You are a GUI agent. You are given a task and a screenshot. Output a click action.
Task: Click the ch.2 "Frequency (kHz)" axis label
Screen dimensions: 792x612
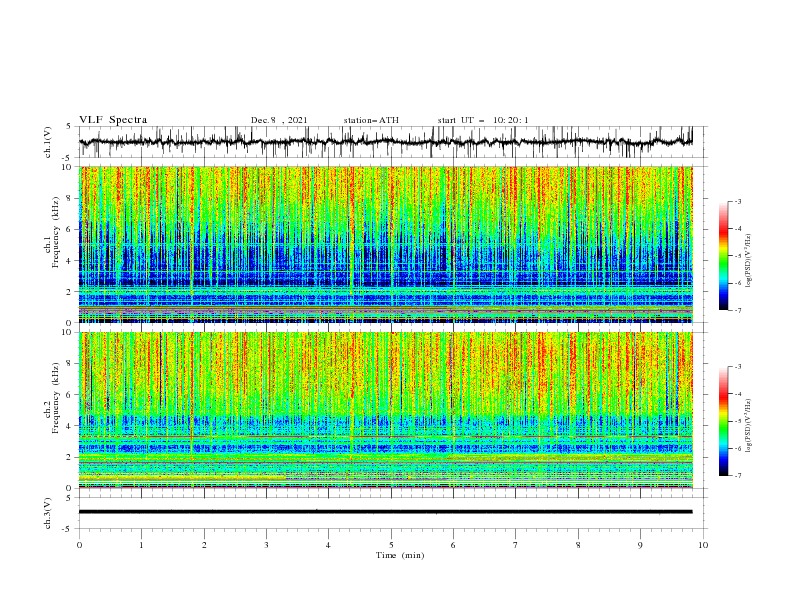pos(57,397)
